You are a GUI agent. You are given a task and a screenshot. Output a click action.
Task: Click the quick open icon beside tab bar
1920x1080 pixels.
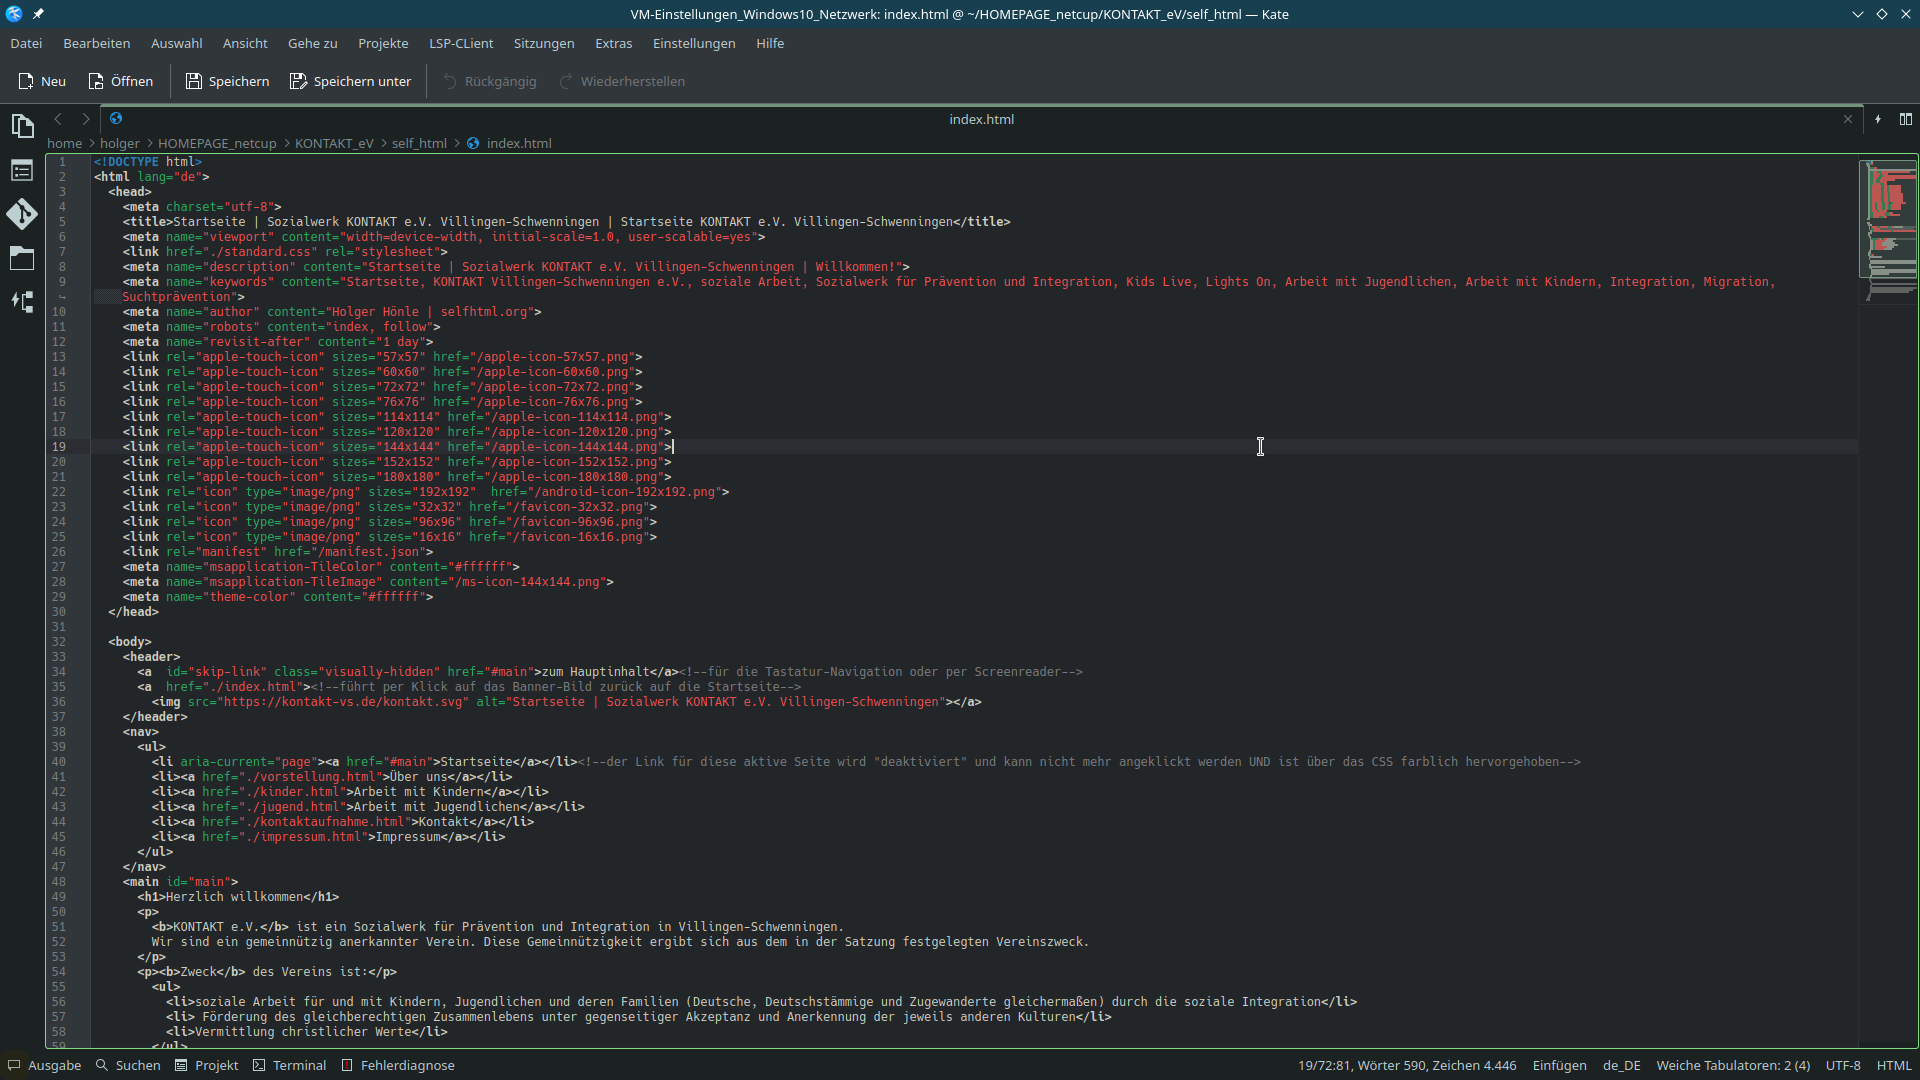pyautogui.click(x=1878, y=119)
